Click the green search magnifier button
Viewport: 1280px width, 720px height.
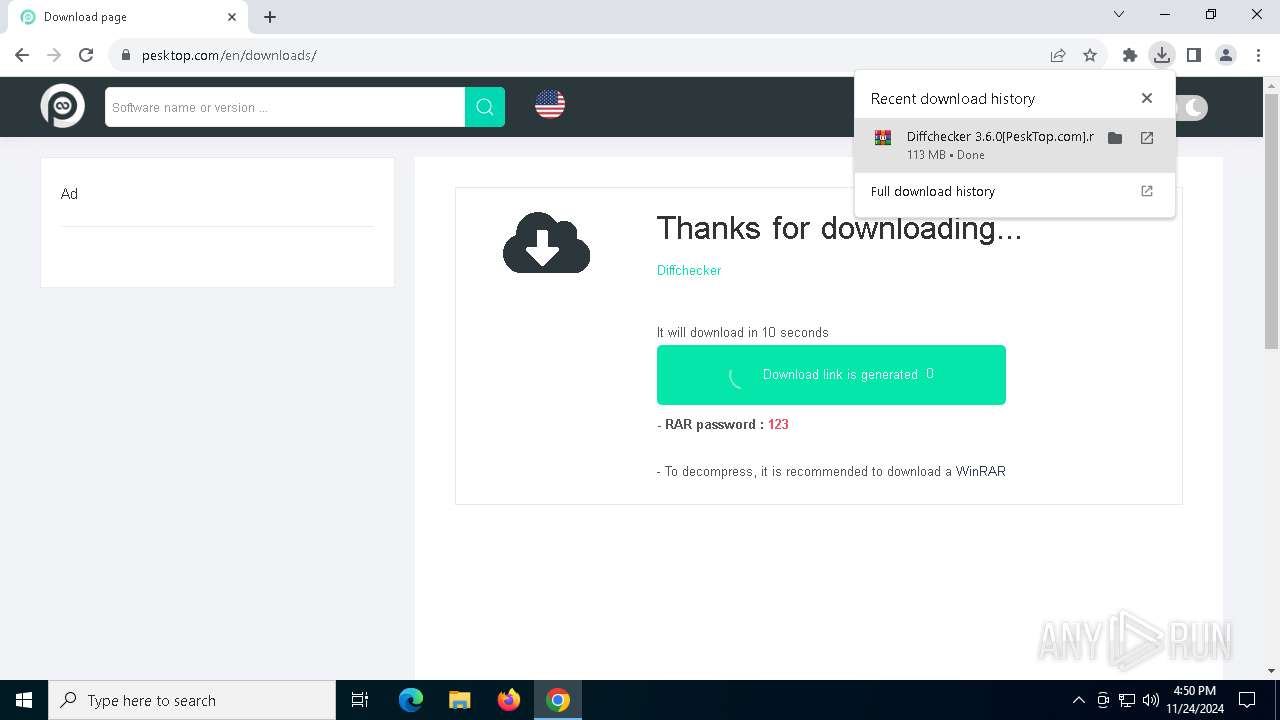[485, 107]
